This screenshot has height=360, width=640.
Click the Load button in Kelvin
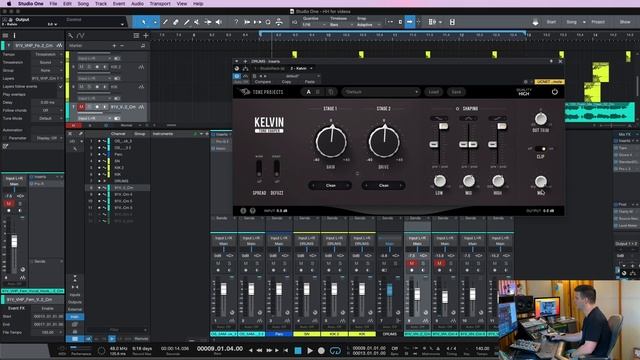point(433,92)
